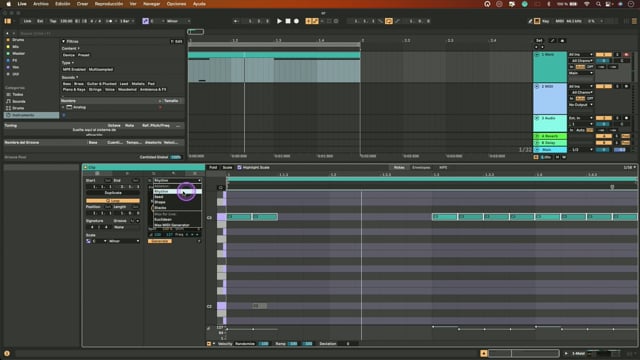Screen dimensions: 640x360
Task: Click the Apple logo menu
Action: [8, 4]
